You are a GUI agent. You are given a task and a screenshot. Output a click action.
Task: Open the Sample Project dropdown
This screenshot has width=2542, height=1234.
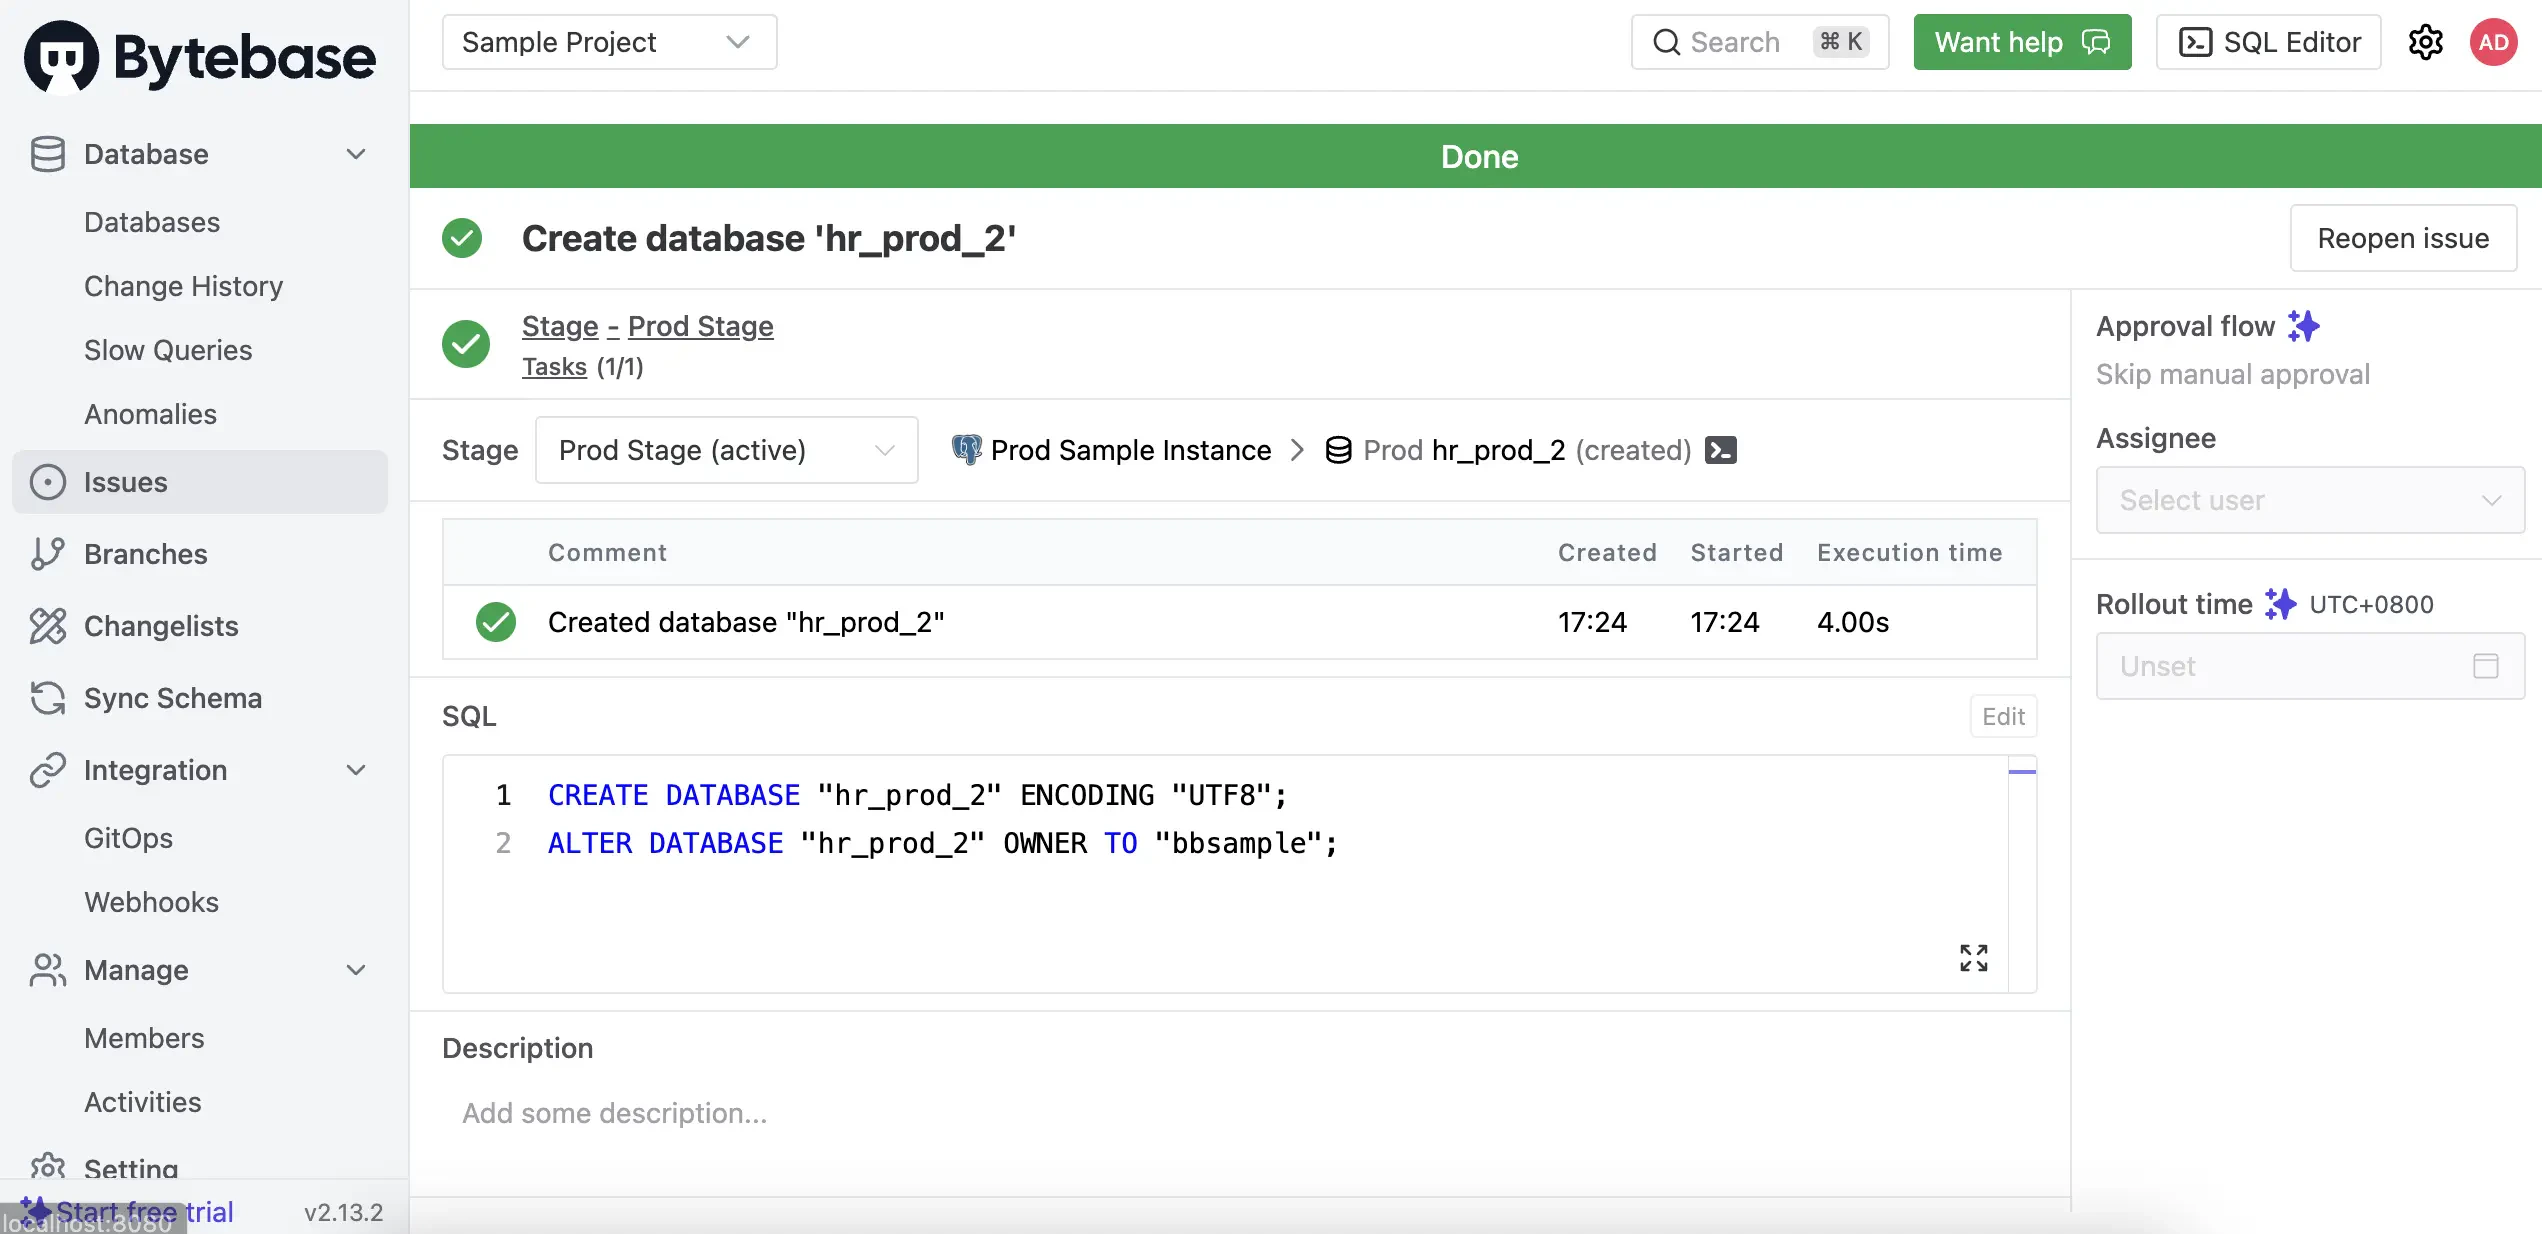pyautogui.click(x=609, y=42)
